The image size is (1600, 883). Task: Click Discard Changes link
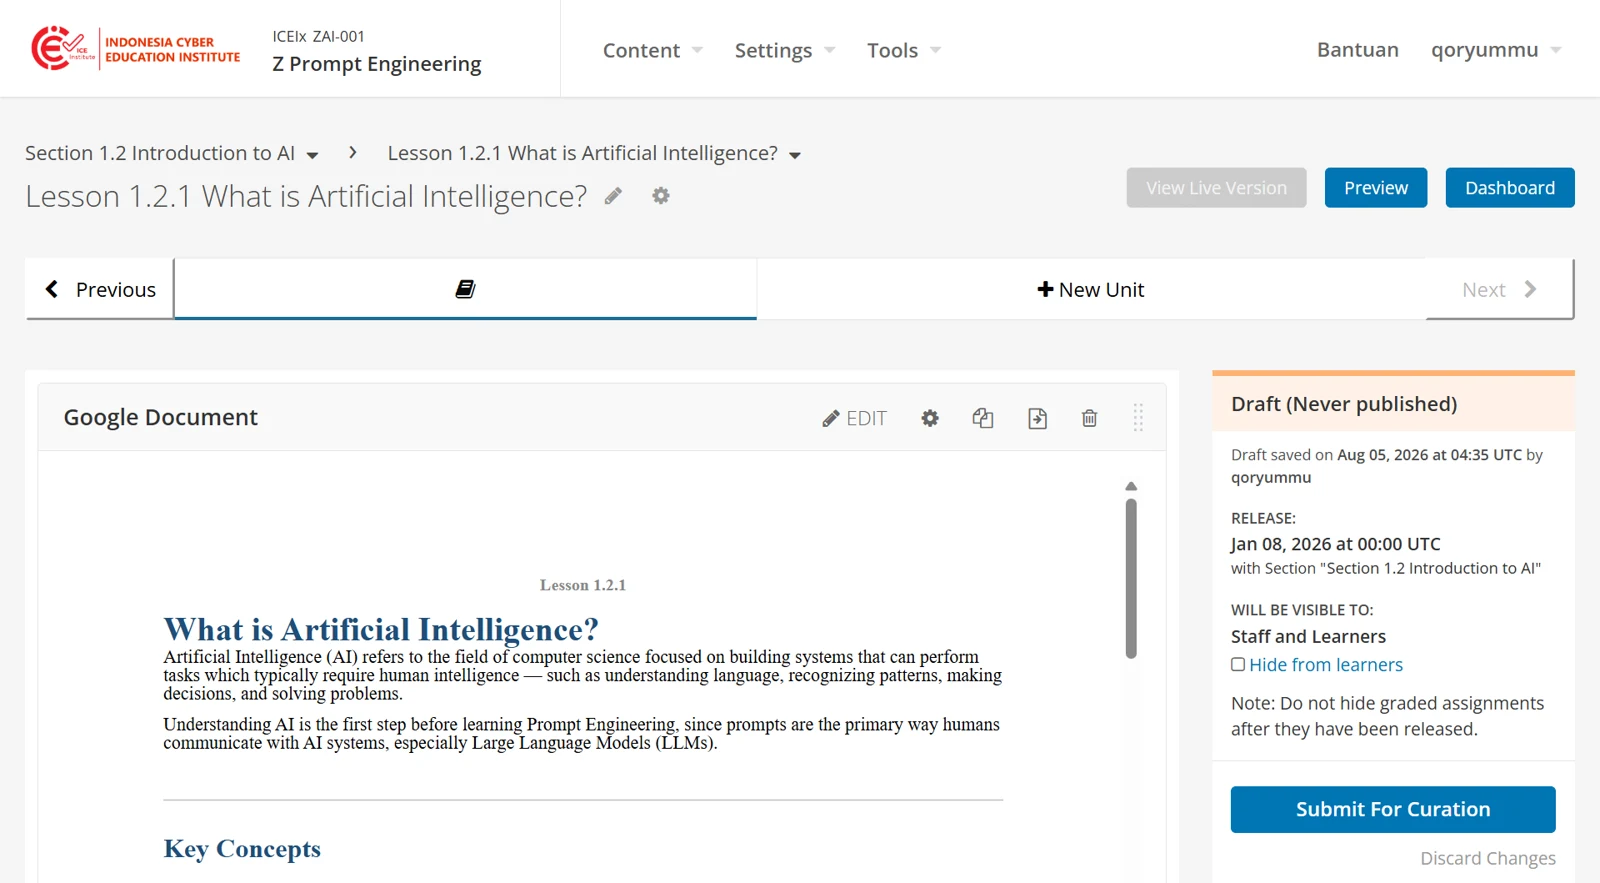coord(1488,858)
